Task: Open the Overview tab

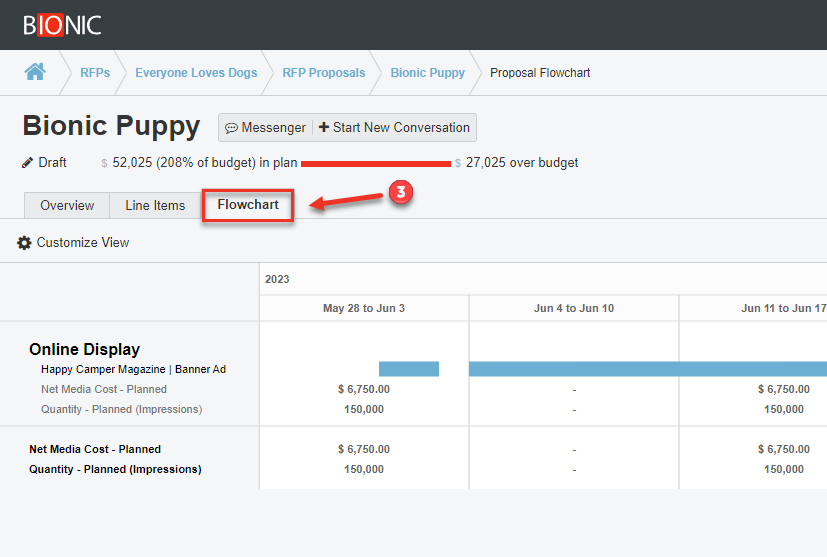Action: [x=67, y=205]
